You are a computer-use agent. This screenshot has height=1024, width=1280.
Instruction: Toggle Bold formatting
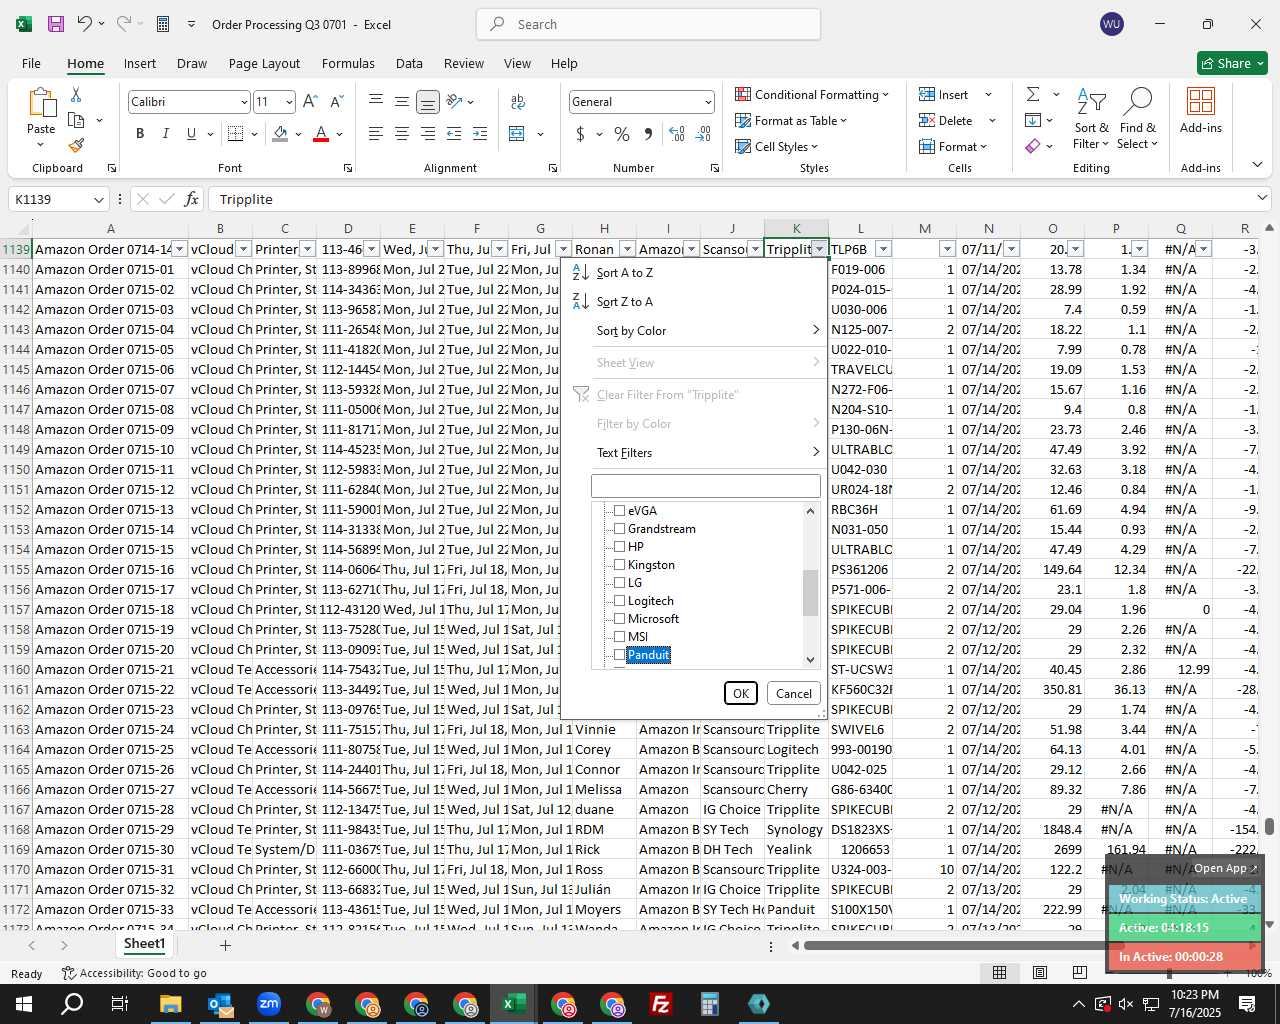[140, 134]
